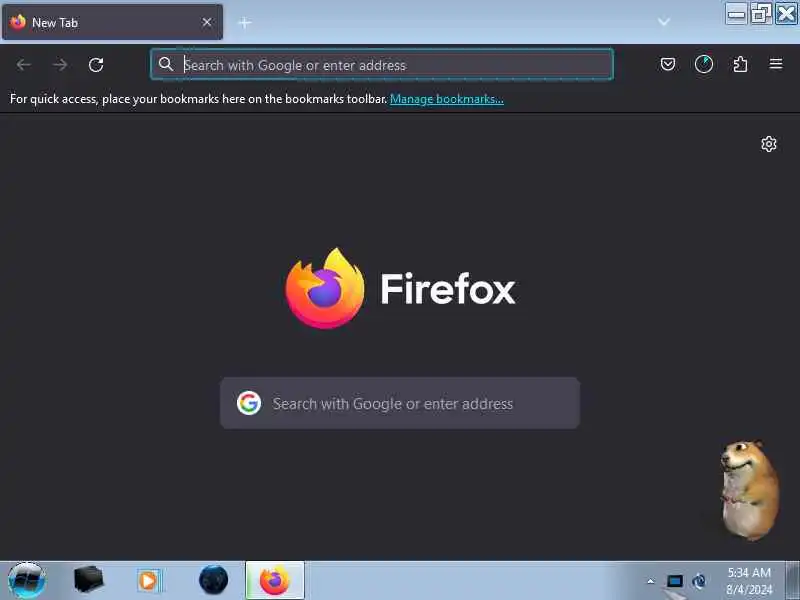Image resolution: width=800 pixels, height=600 pixels.
Task: Expand the list all tabs chevron
Action: pos(664,22)
